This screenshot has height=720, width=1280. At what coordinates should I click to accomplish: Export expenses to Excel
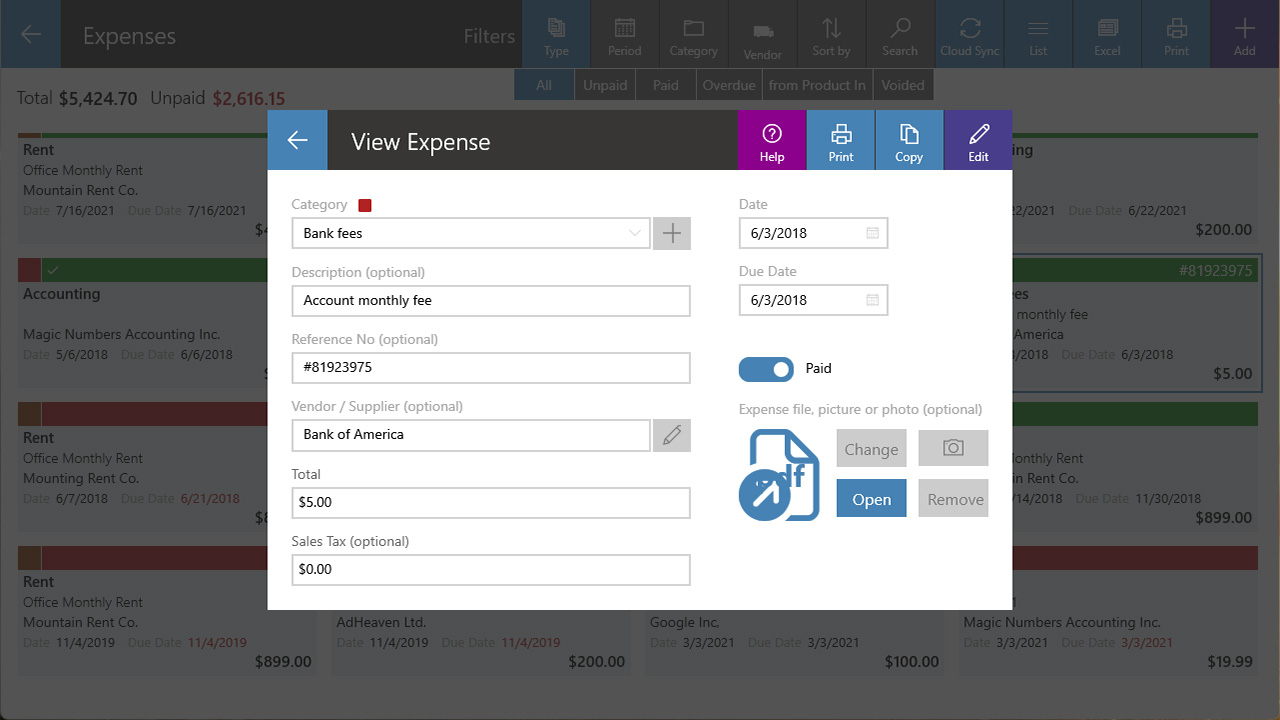click(1107, 34)
